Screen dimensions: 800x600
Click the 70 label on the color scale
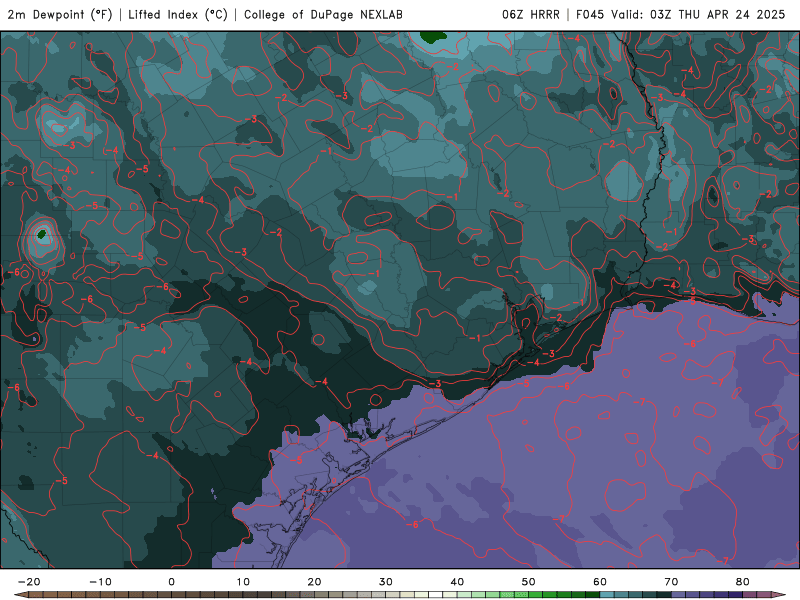coord(671,582)
